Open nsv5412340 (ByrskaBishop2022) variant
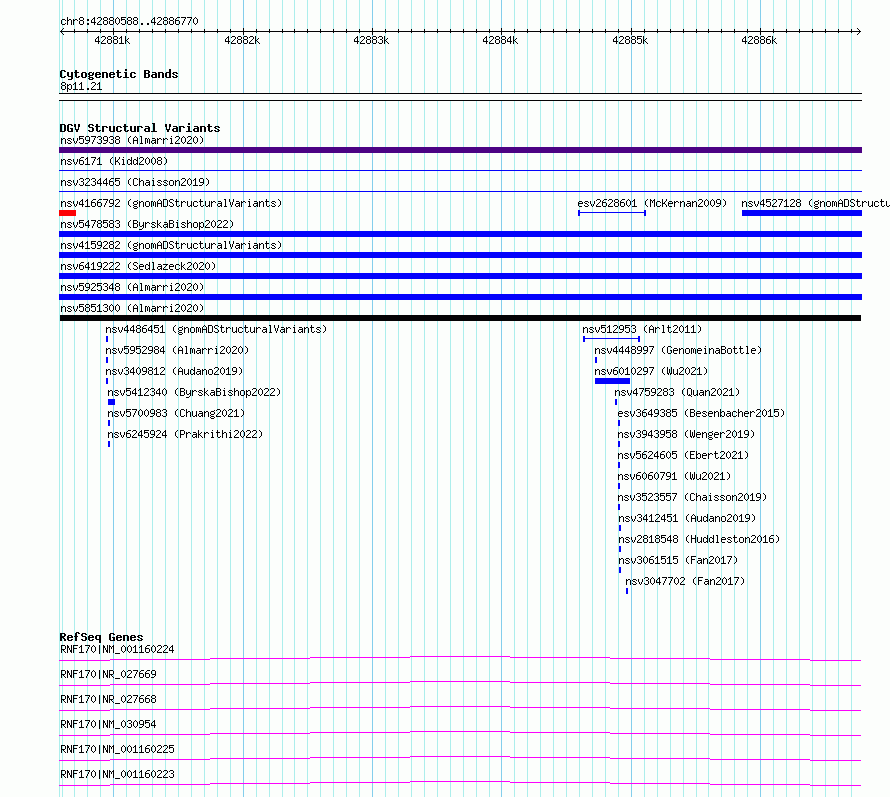The height and width of the screenshot is (797, 890). [x=194, y=392]
